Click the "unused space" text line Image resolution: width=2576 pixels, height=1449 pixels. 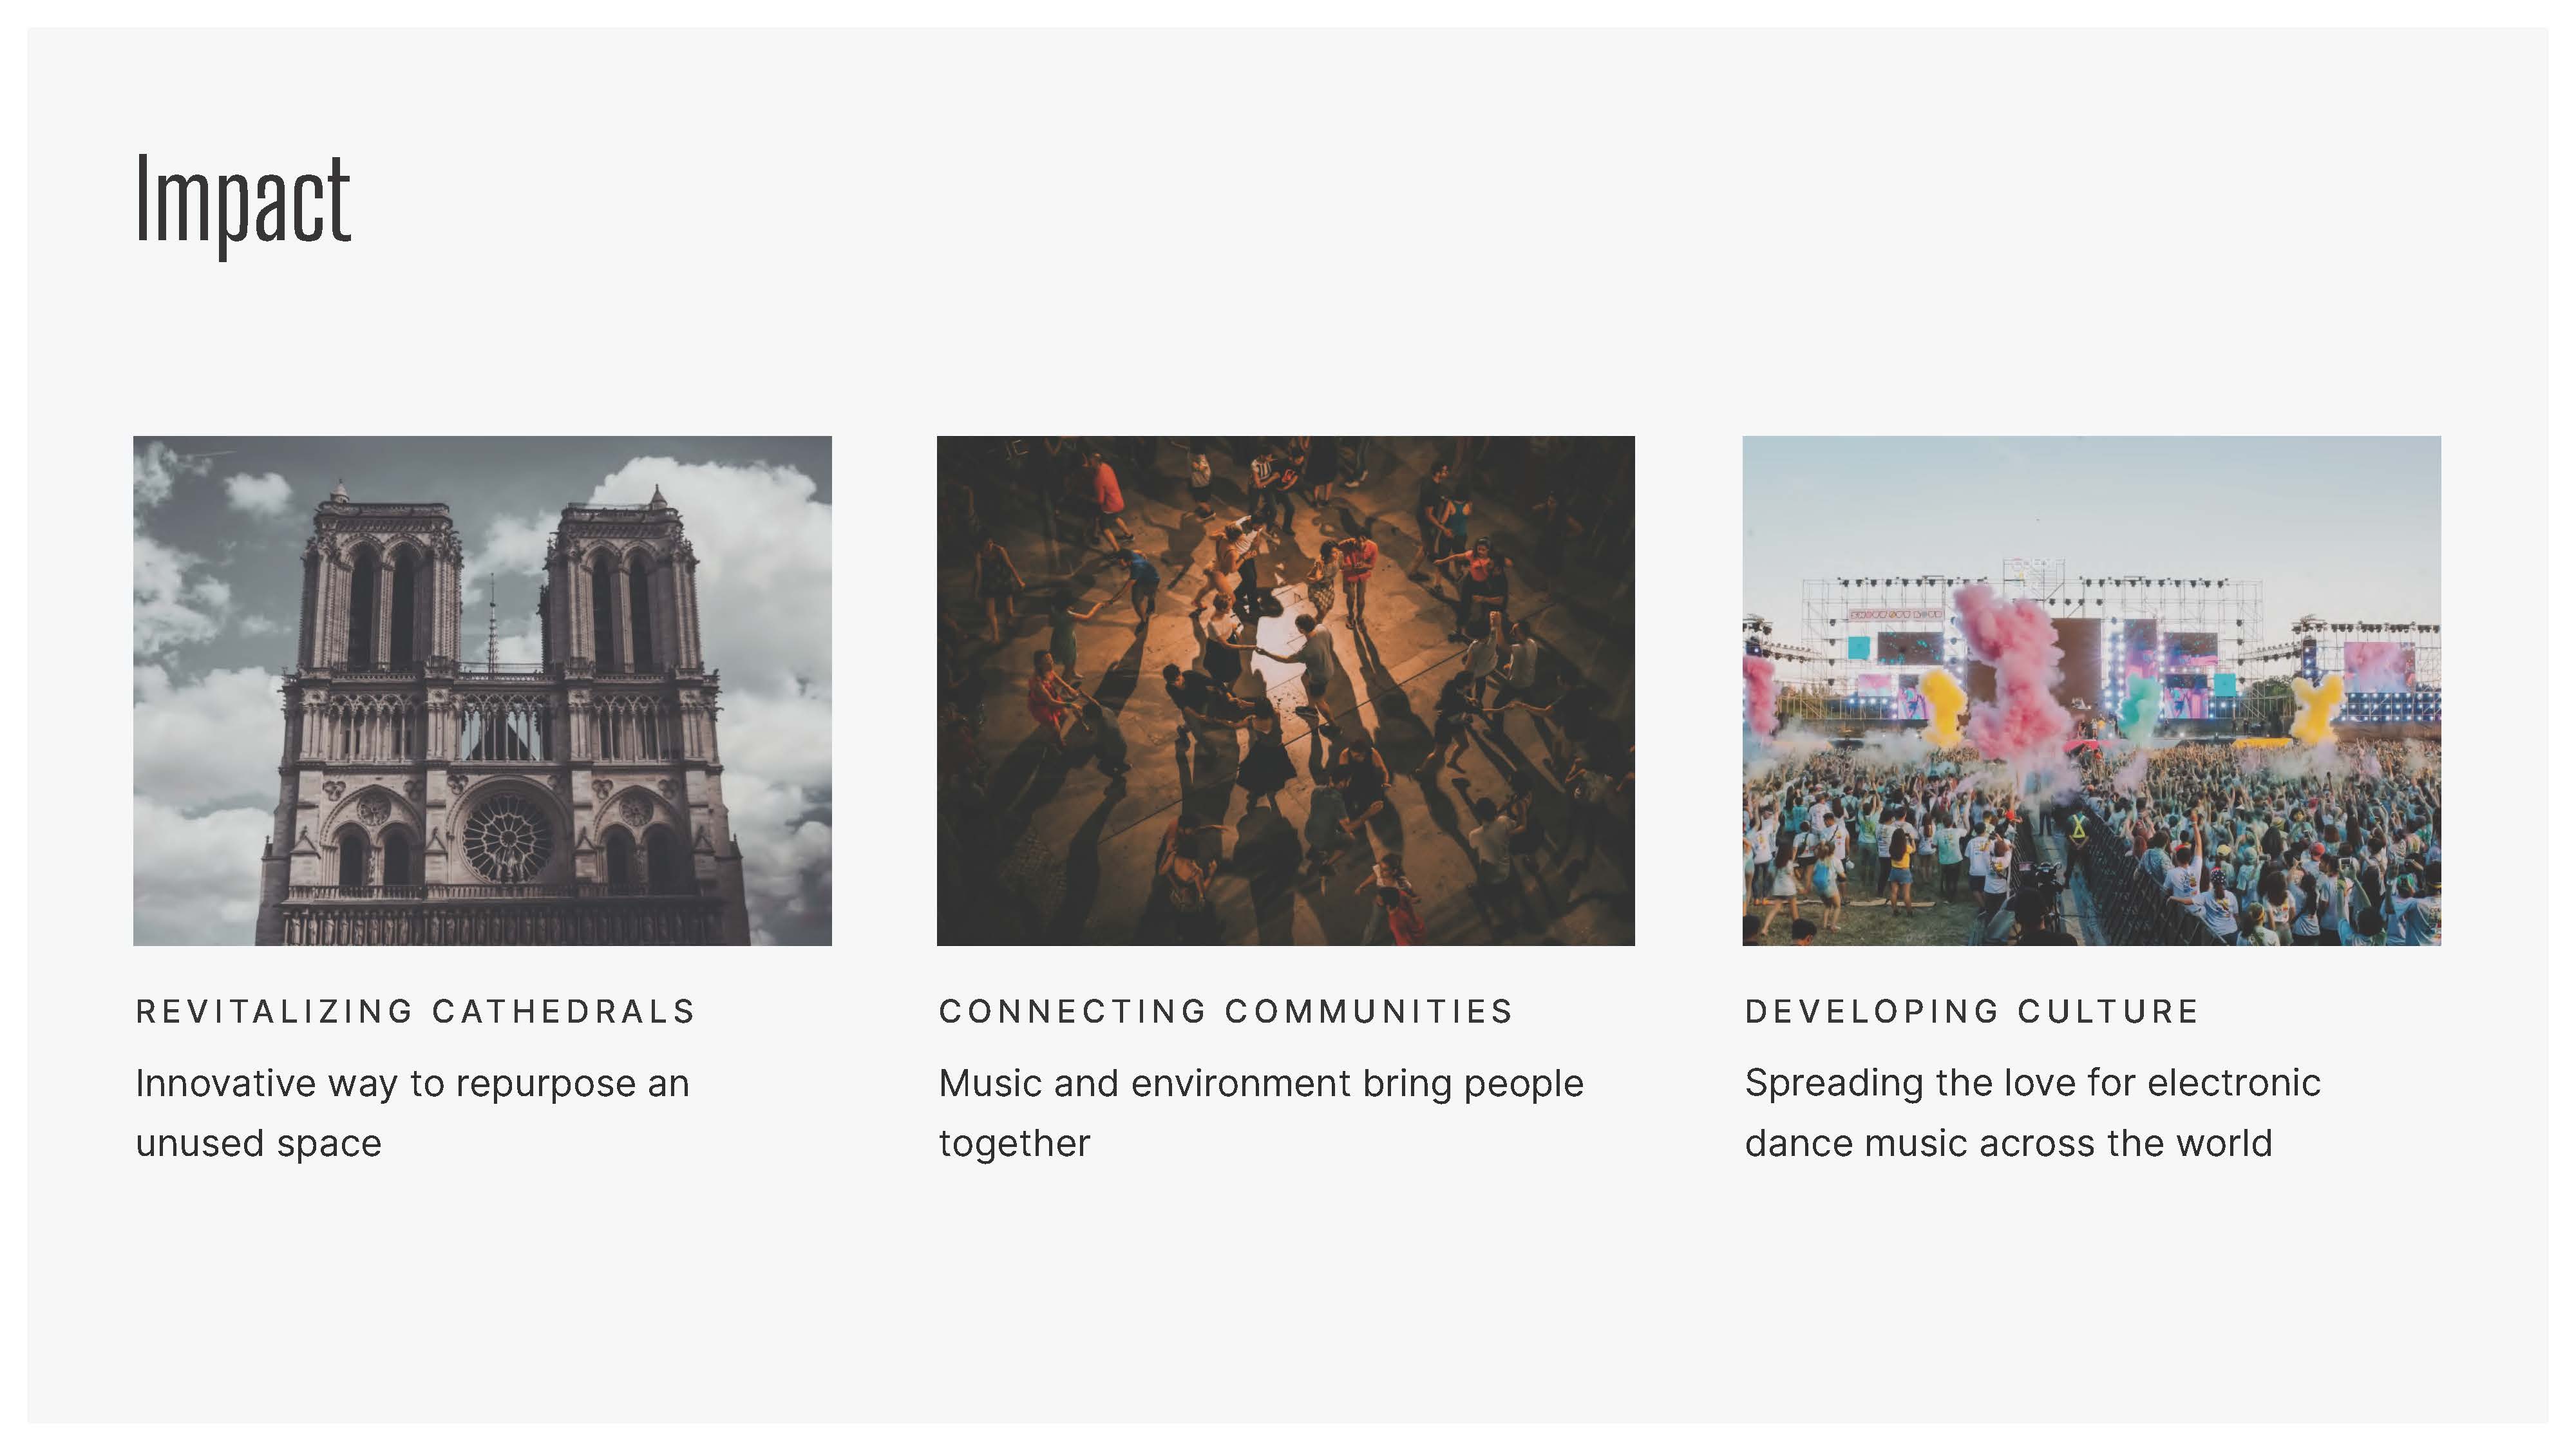(258, 1143)
